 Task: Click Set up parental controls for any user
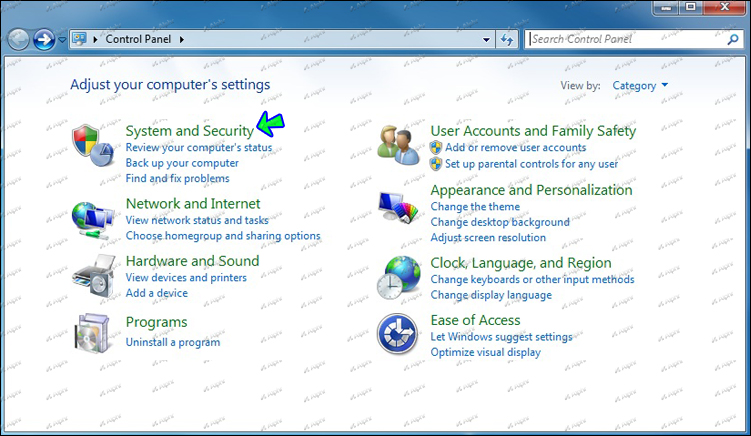(x=531, y=164)
